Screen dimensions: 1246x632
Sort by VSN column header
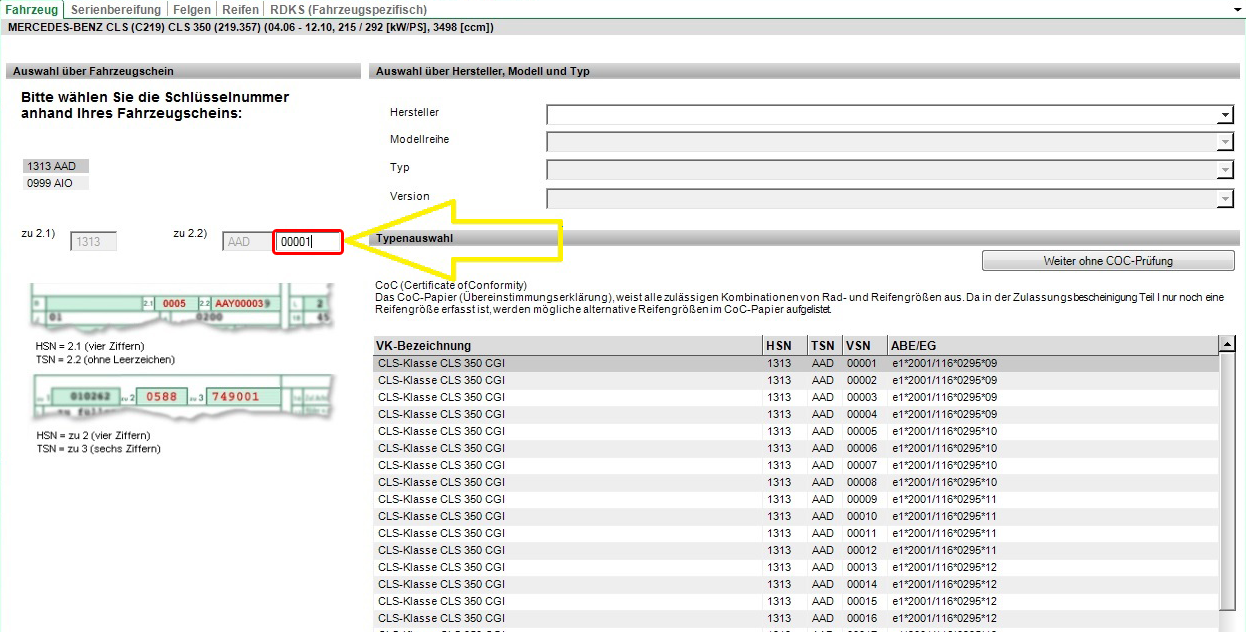[865, 345]
